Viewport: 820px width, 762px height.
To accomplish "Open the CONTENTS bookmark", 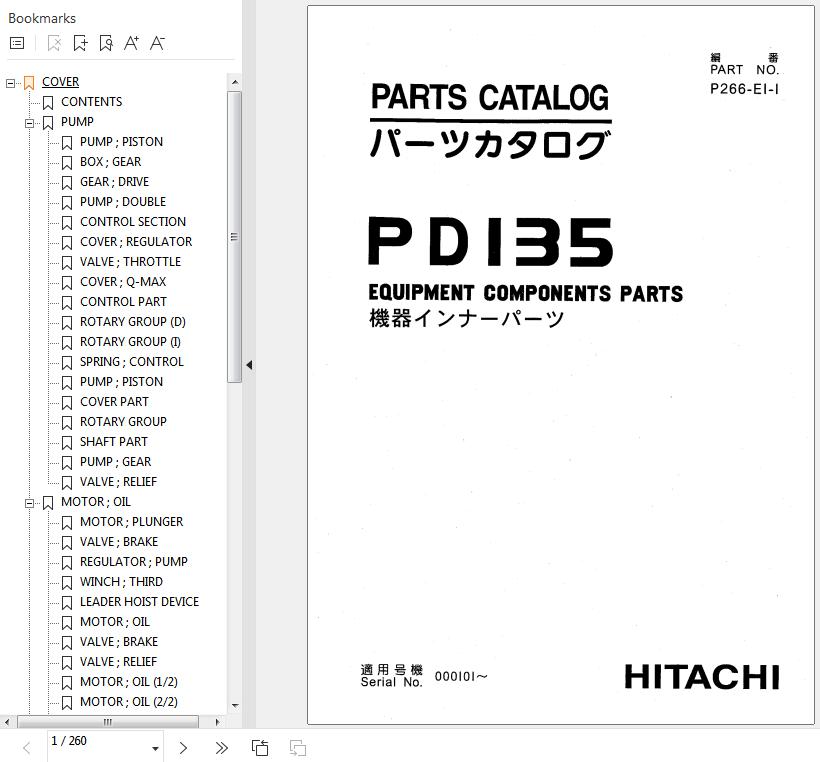I will tap(92, 101).
